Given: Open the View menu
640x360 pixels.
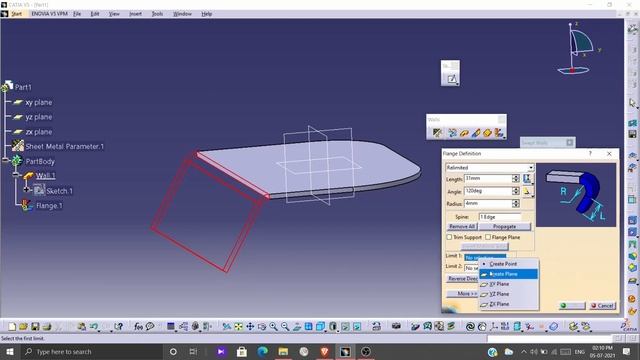Looking at the screenshot, I should pos(114,14).
